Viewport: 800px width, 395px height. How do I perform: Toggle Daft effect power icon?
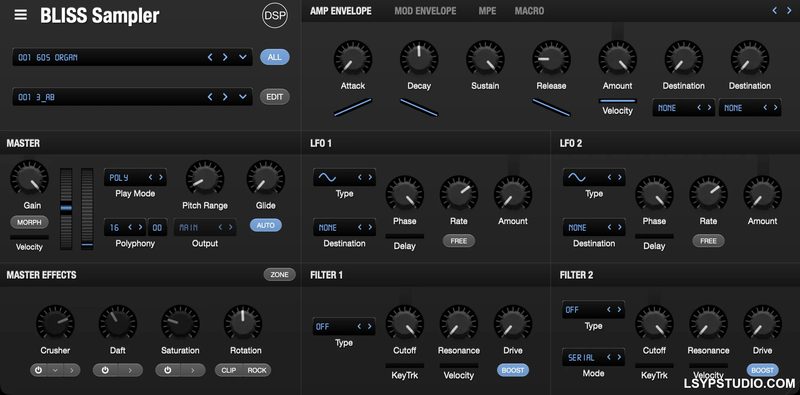pos(105,371)
